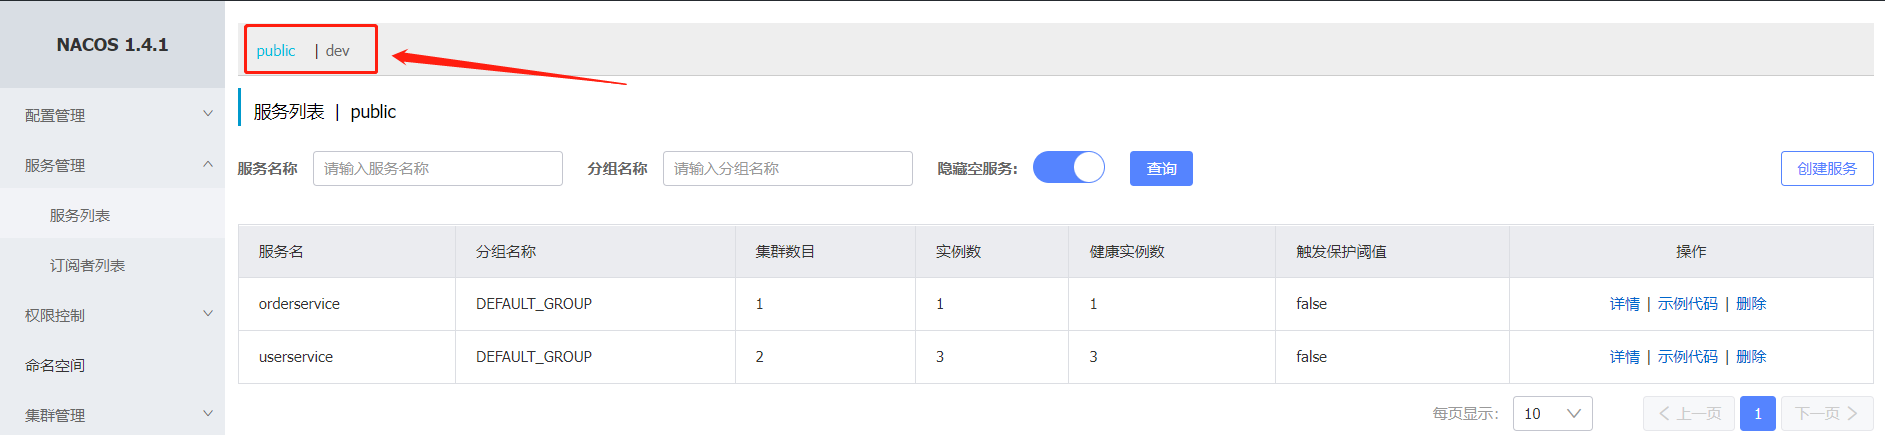
Task: Open 命名空间 in the sidebar
Action: [x=55, y=365]
